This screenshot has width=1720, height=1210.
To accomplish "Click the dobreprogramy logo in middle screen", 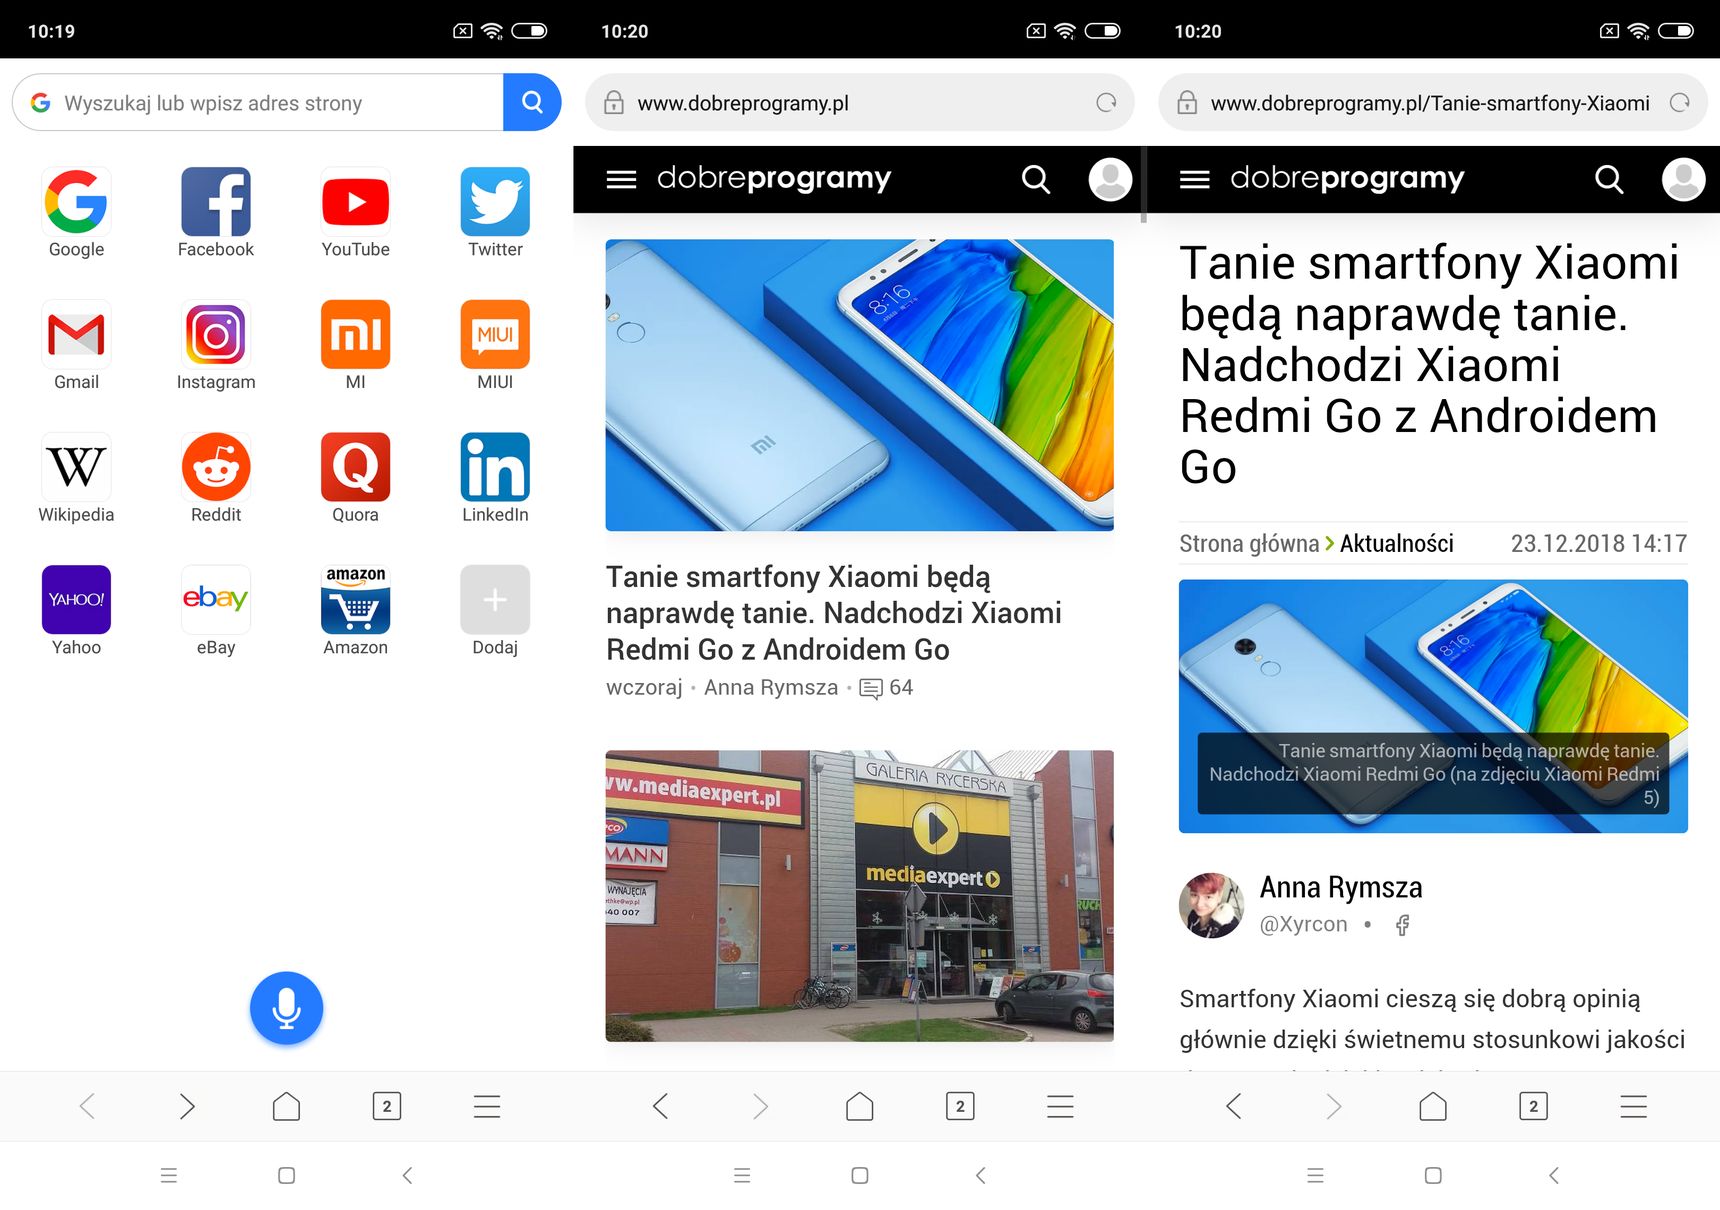I will [773, 178].
